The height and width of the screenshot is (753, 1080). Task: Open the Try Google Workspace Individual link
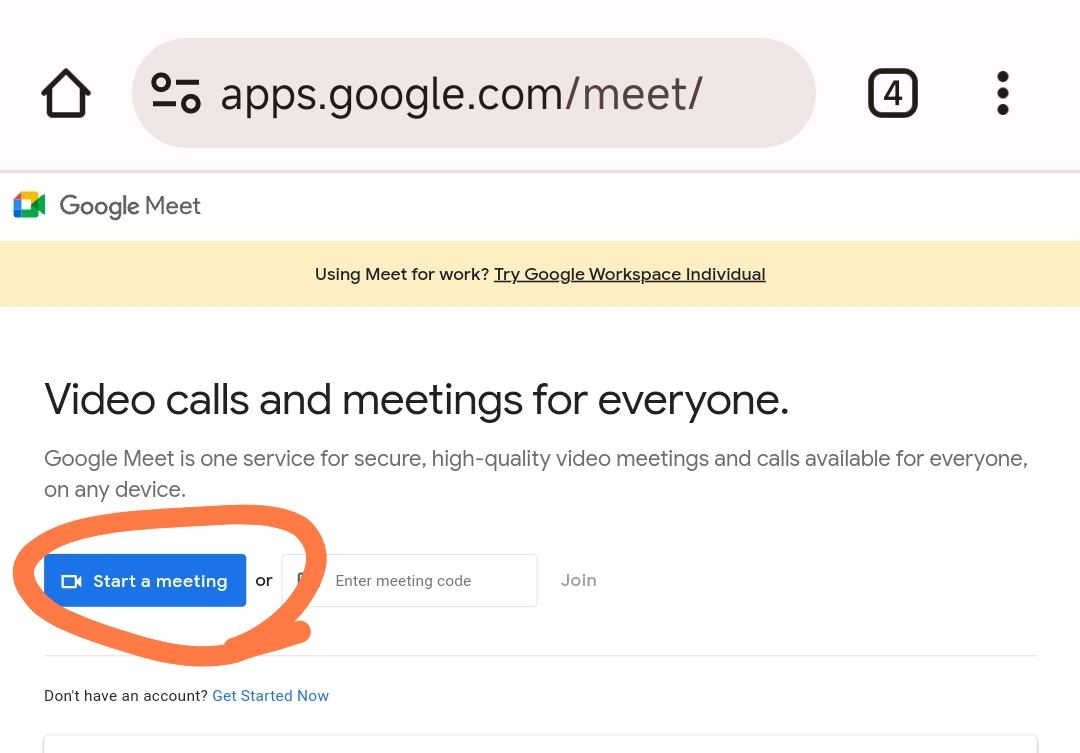pyautogui.click(x=629, y=273)
